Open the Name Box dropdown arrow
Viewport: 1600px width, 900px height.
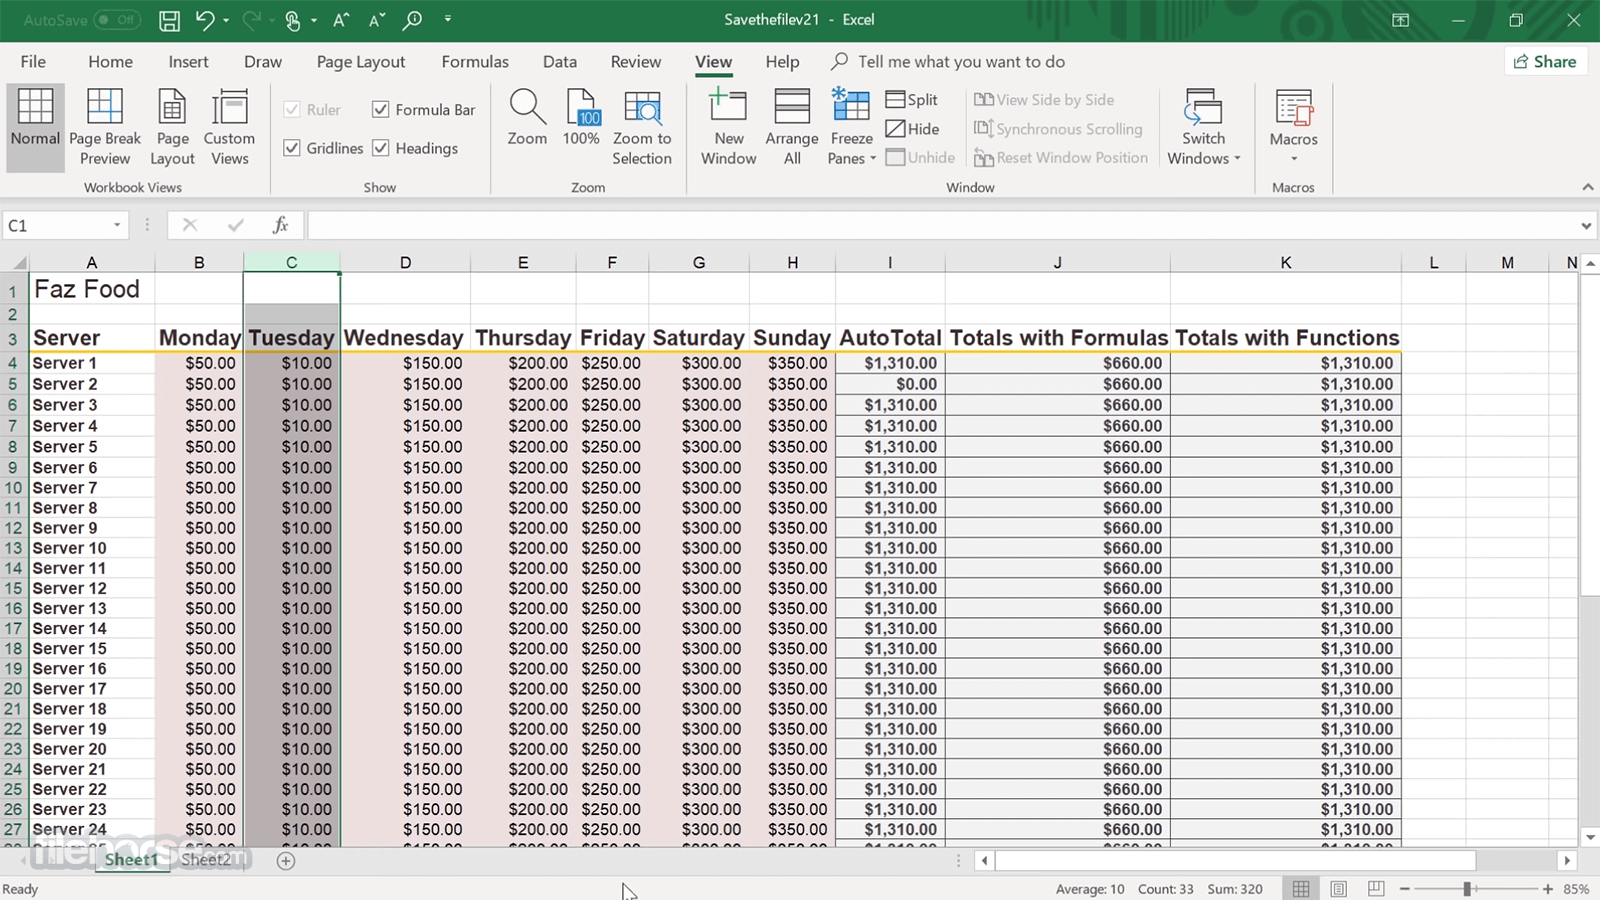[117, 226]
